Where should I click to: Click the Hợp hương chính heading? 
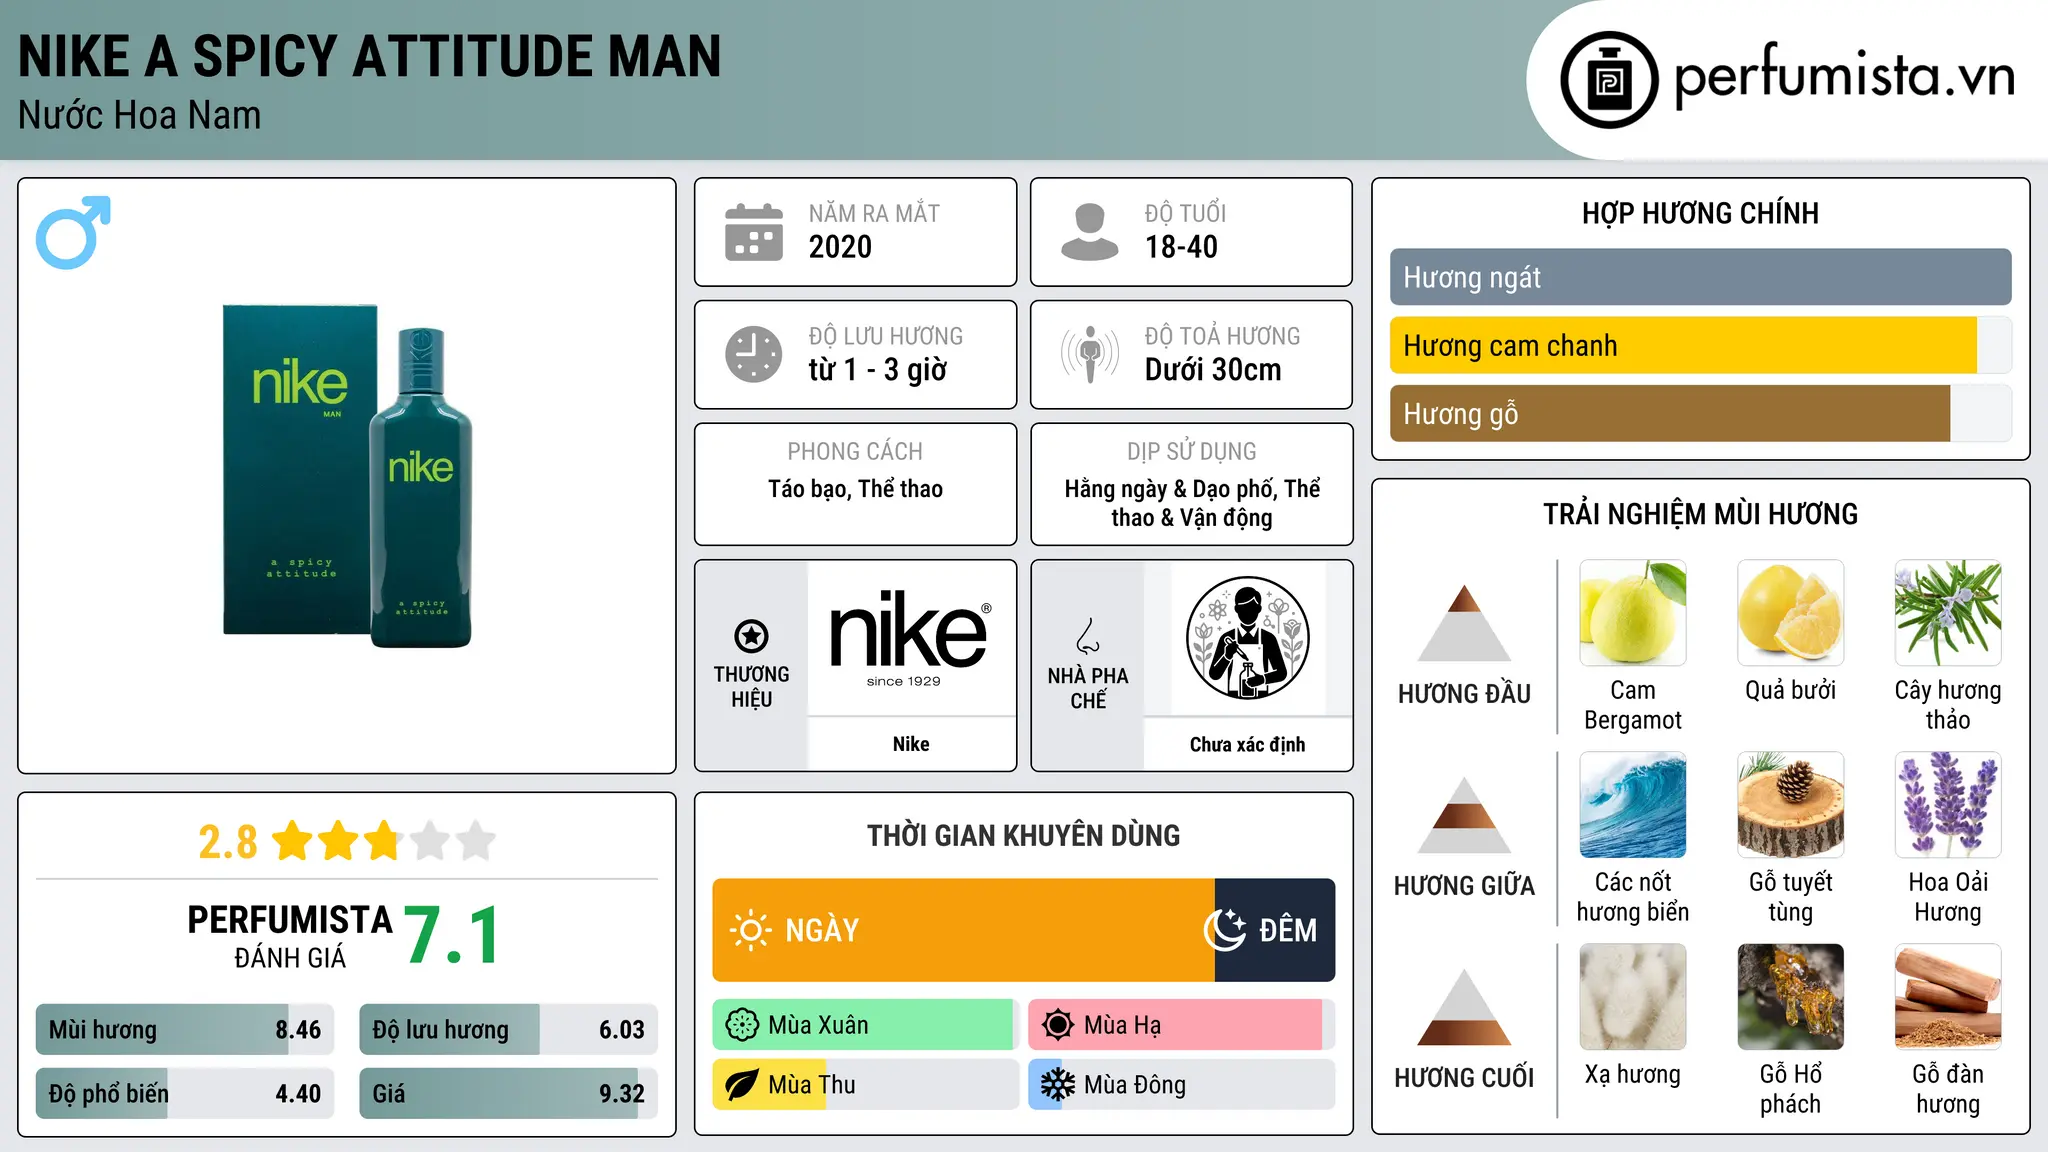pos(1700,213)
